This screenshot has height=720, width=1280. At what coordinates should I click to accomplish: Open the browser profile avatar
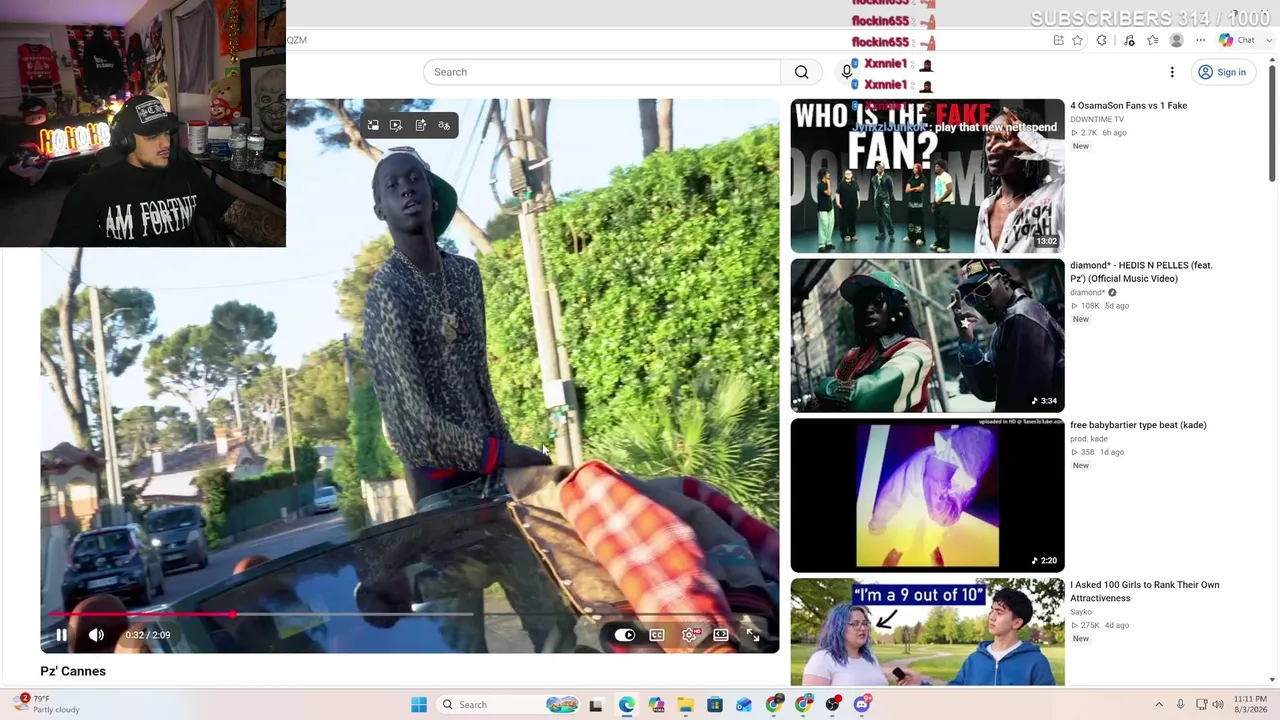[x=1176, y=40]
